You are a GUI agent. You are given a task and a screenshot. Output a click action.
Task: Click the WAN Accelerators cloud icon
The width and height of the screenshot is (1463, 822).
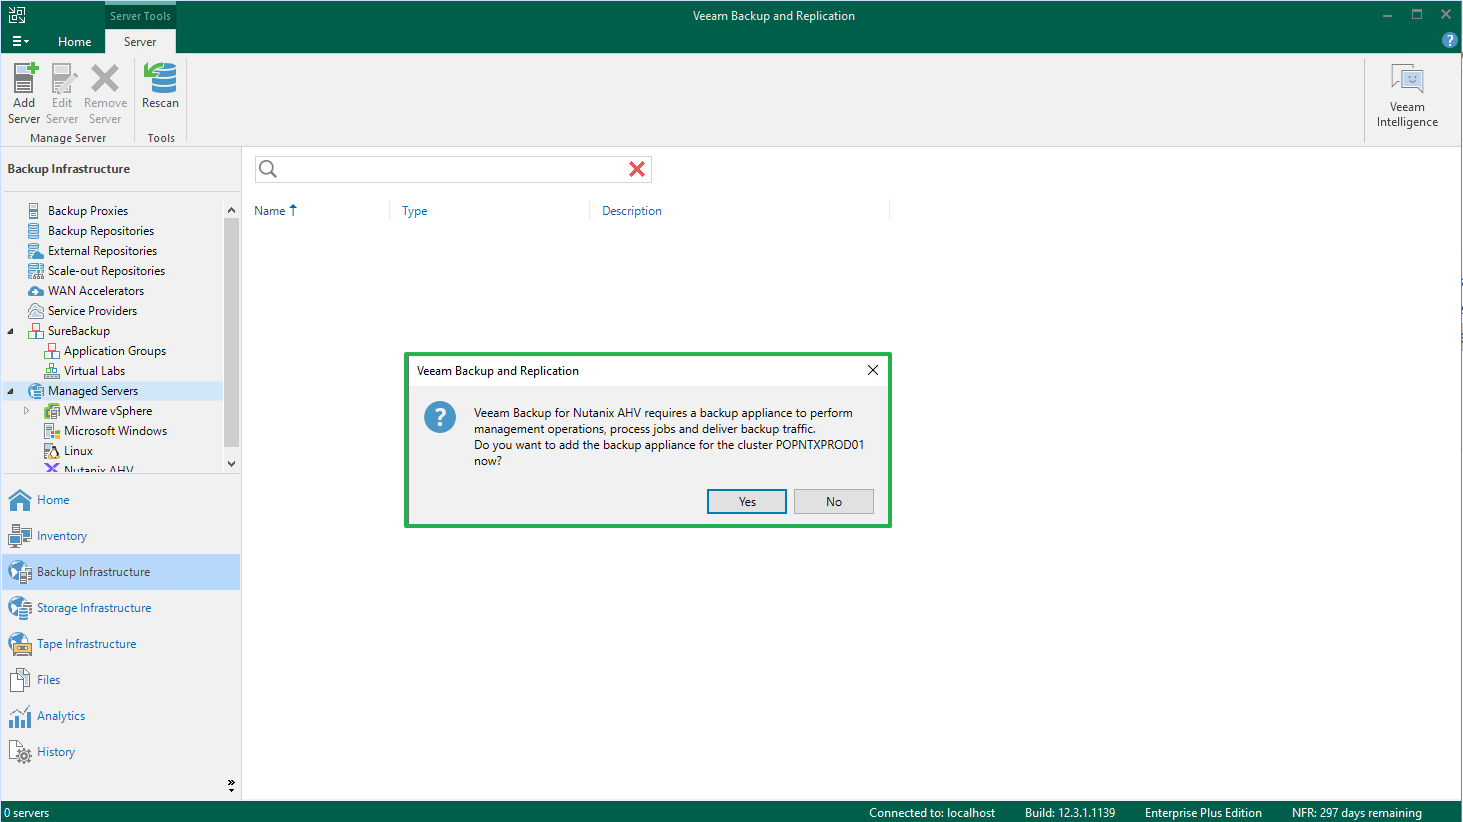click(36, 291)
